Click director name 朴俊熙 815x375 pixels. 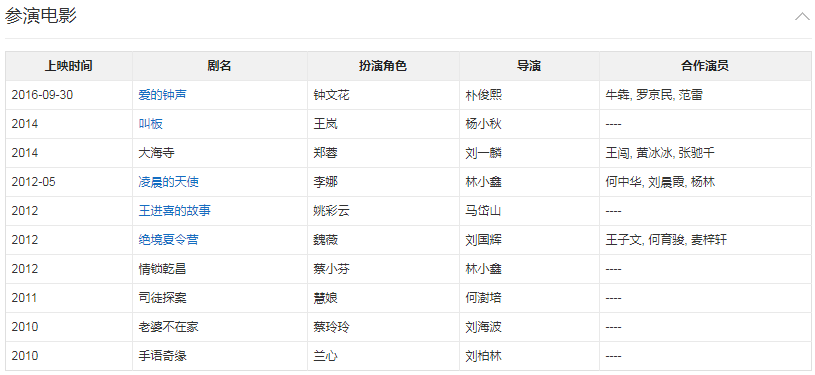(484, 95)
